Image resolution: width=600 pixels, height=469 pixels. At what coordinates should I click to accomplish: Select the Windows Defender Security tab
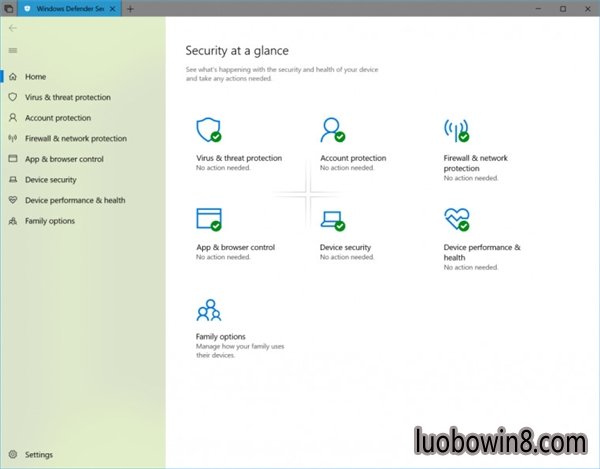click(x=69, y=8)
